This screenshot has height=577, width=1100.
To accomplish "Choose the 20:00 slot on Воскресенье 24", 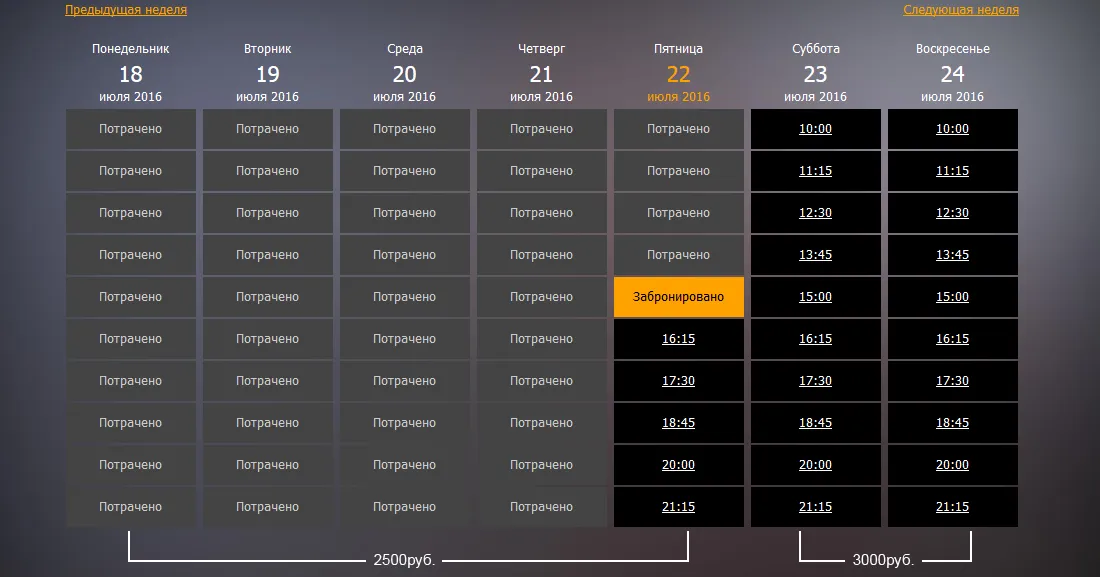I will click(x=953, y=465).
